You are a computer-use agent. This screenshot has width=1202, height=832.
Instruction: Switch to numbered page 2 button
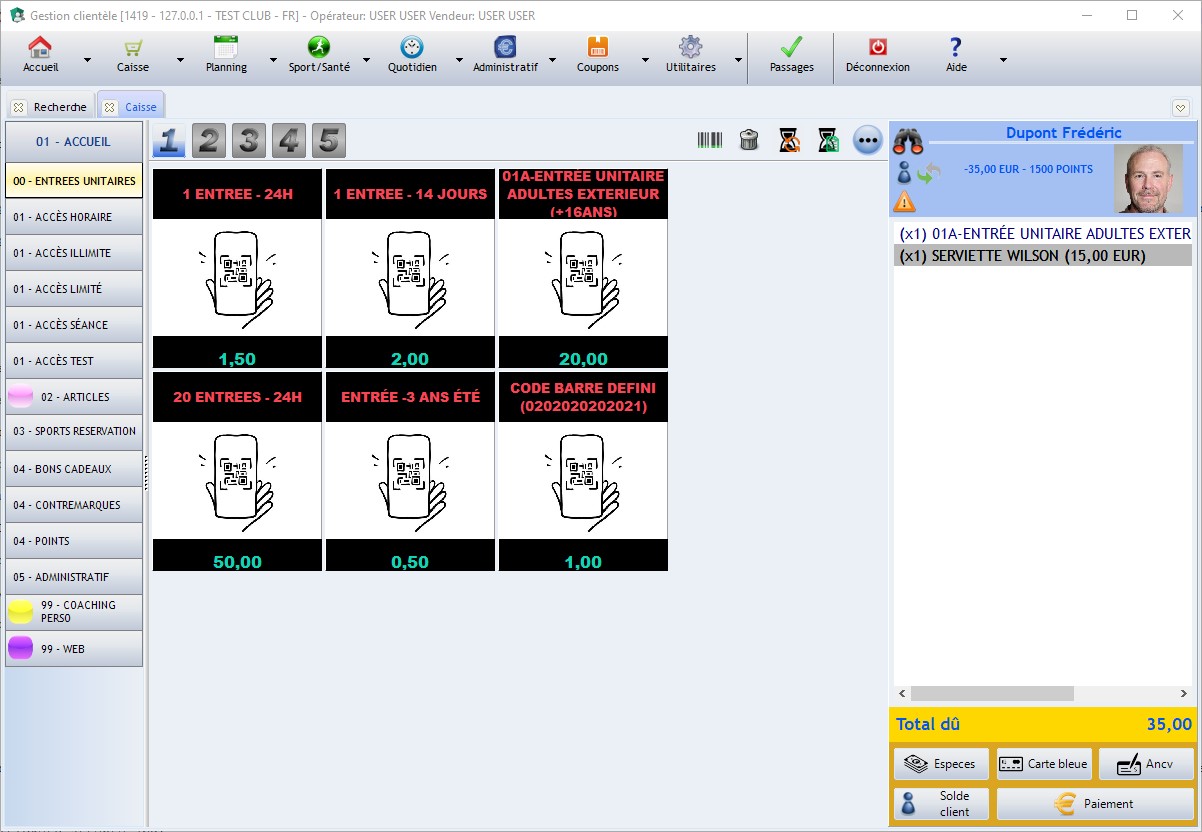209,141
